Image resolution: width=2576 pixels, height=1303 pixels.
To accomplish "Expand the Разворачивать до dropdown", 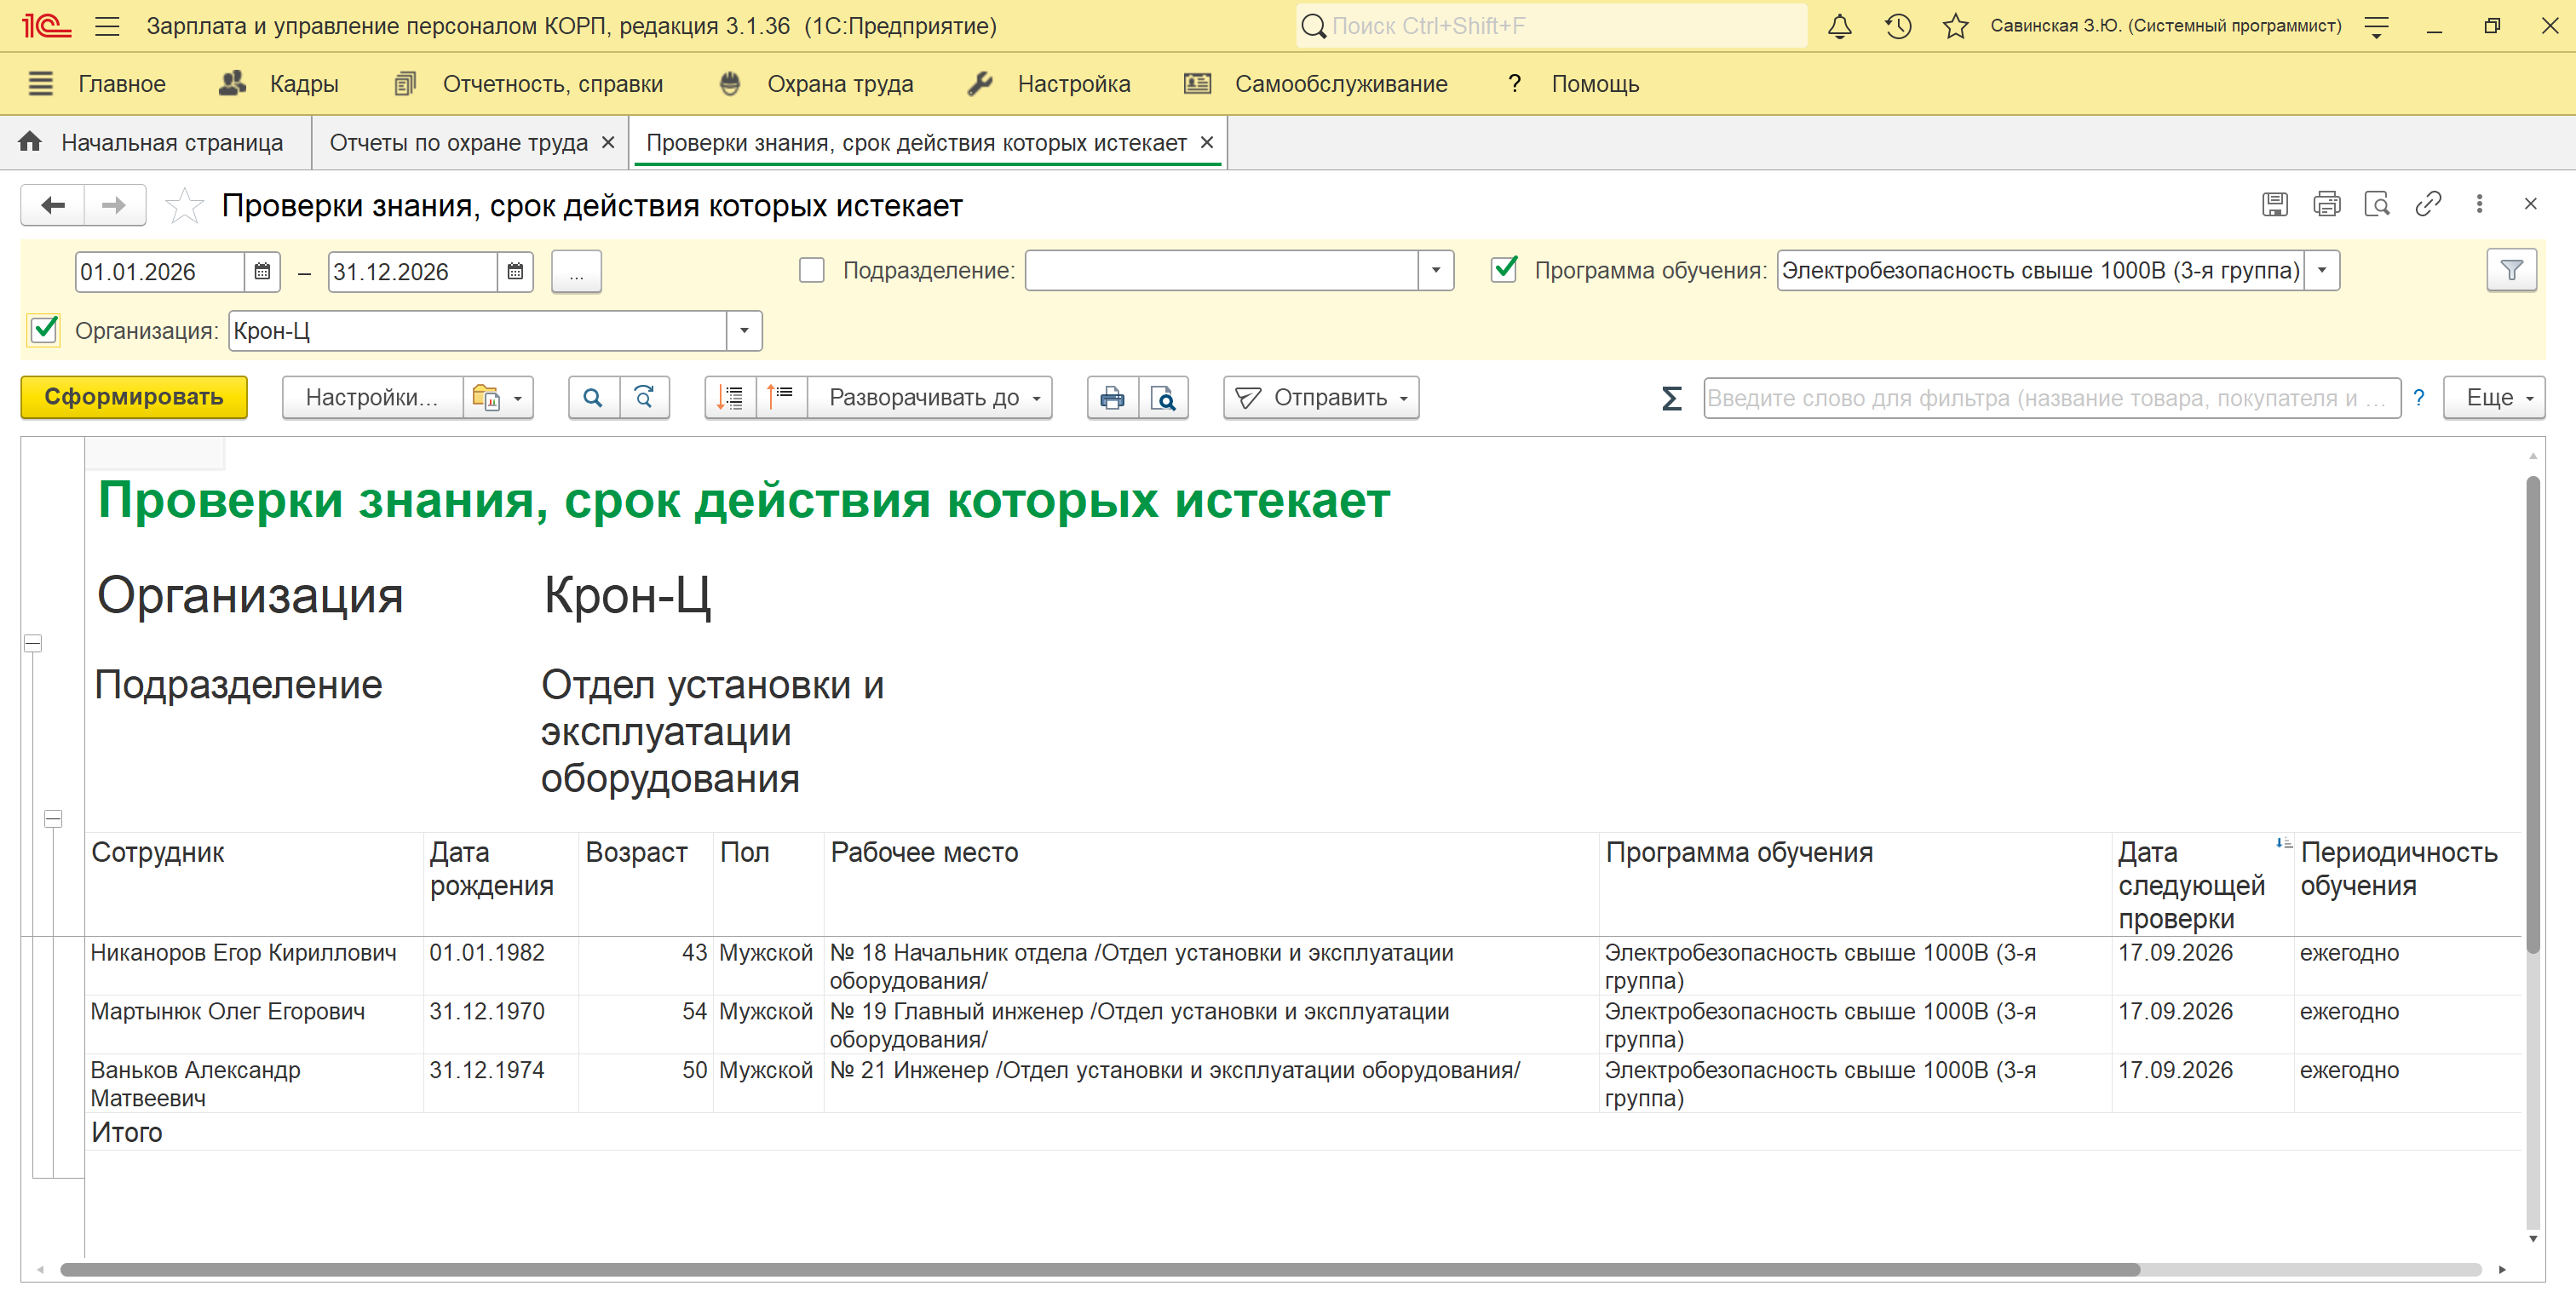I will [x=929, y=398].
